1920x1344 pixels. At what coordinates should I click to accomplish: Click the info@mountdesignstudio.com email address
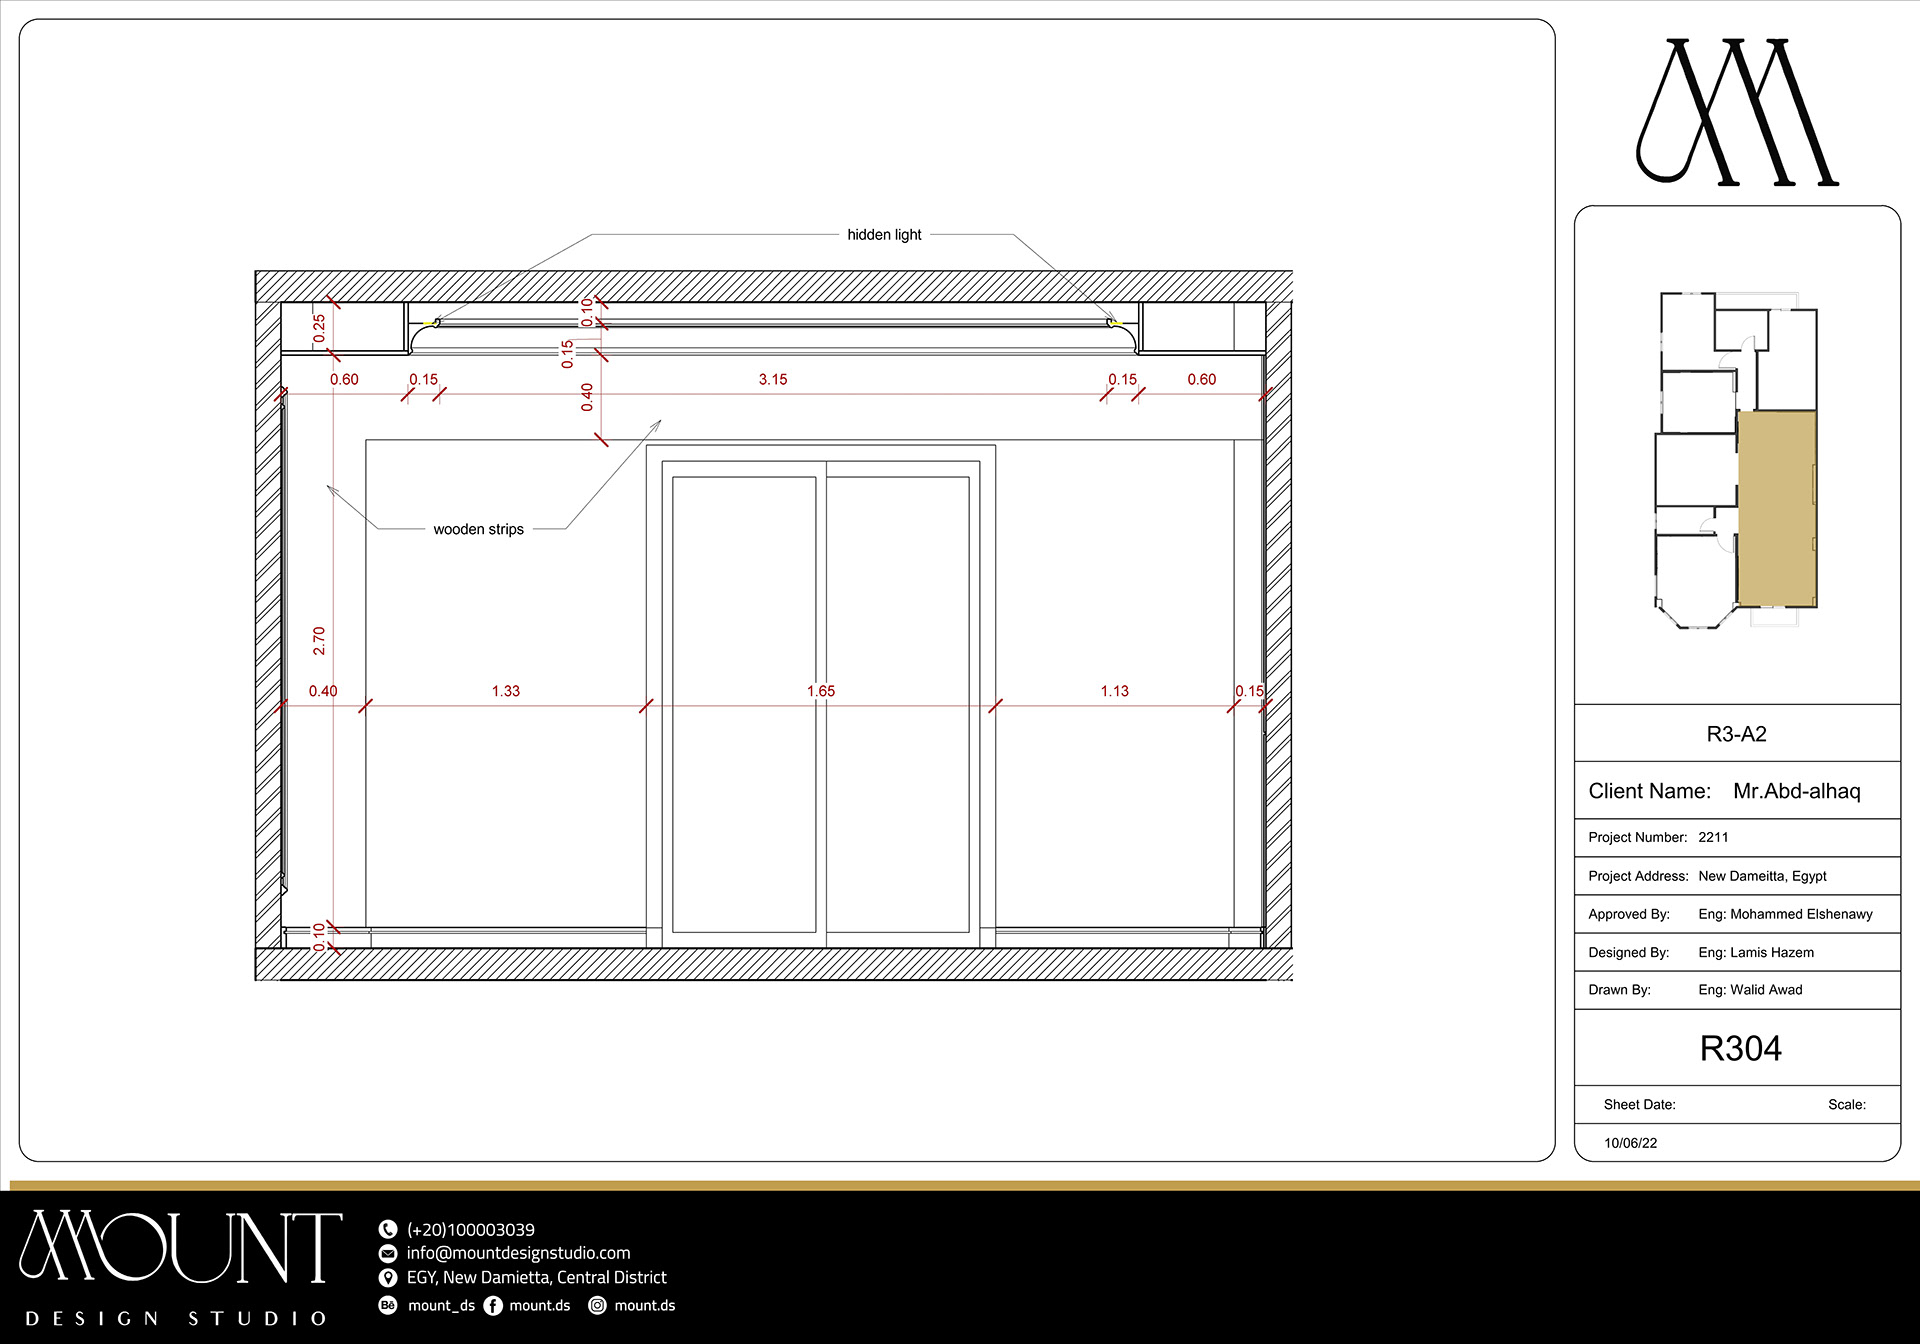[x=518, y=1253]
